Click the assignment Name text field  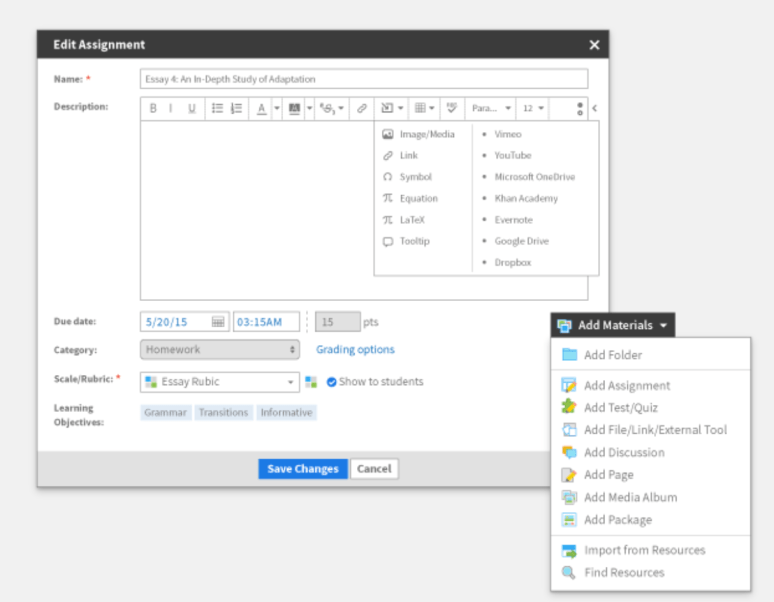click(x=363, y=79)
